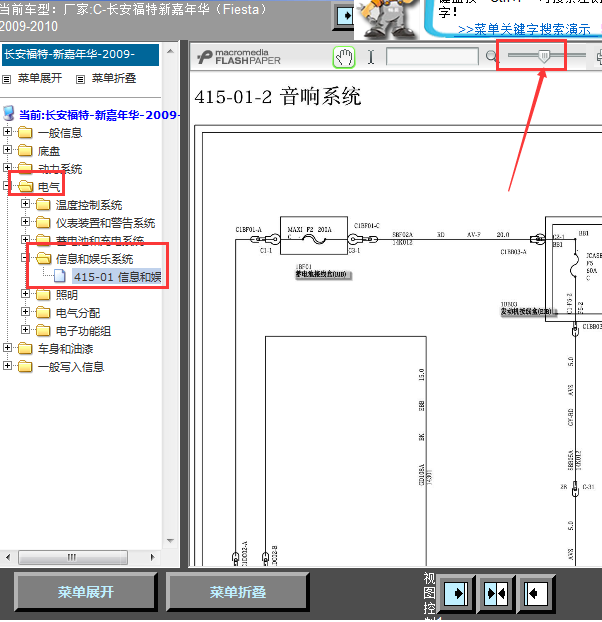Expand the 温度控制系统 folder
Image resolution: width=602 pixels, height=622 pixels.
25,203
